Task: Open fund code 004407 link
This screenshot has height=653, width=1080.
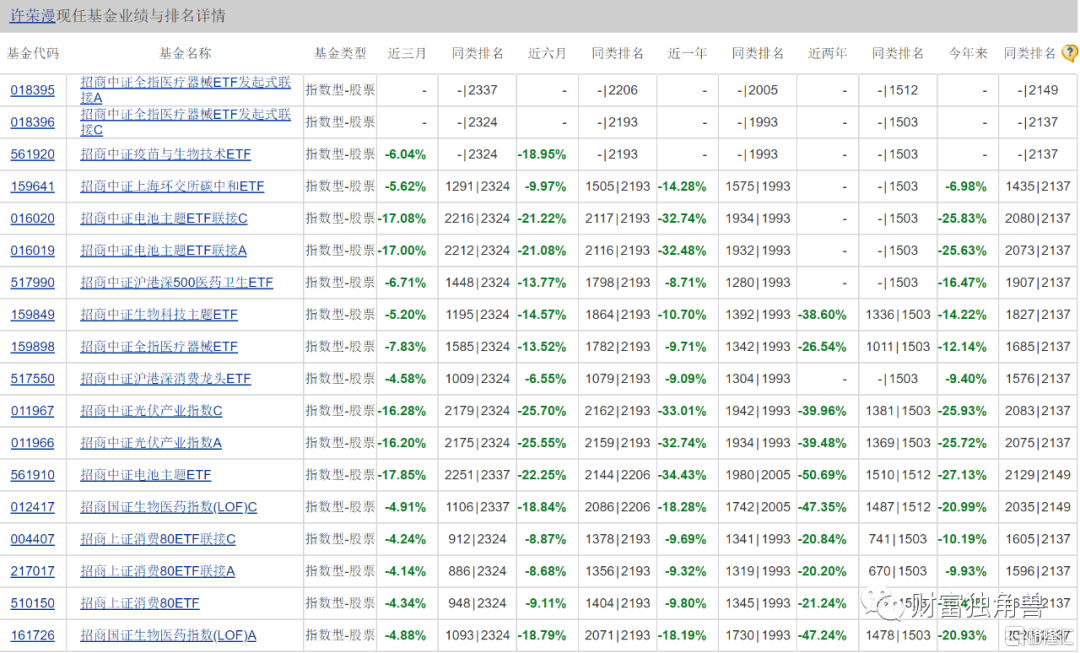Action: coord(32,539)
